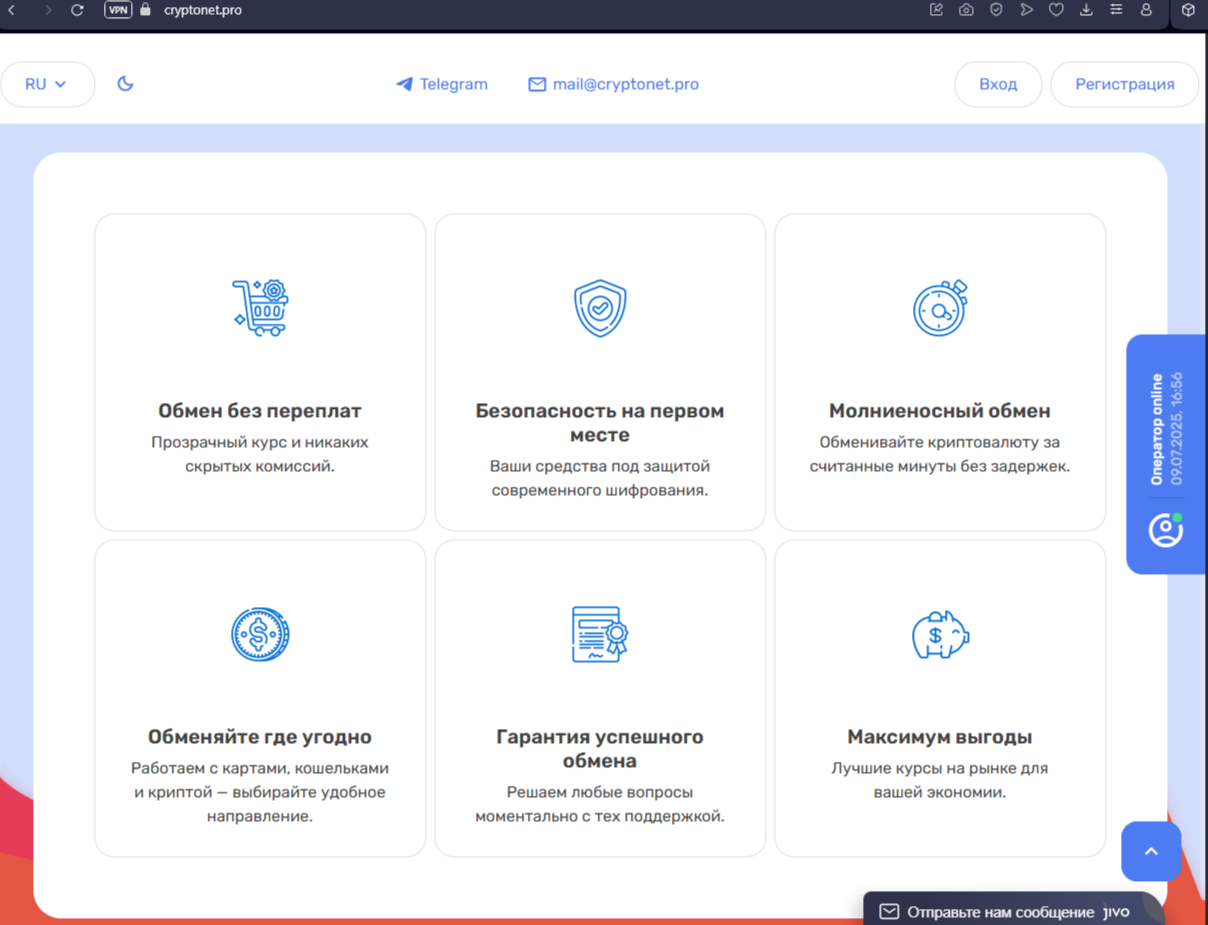The image size is (1208, 925).
Task: Click the stopwatch icon for fast exchange
Action: click(940, 308)
